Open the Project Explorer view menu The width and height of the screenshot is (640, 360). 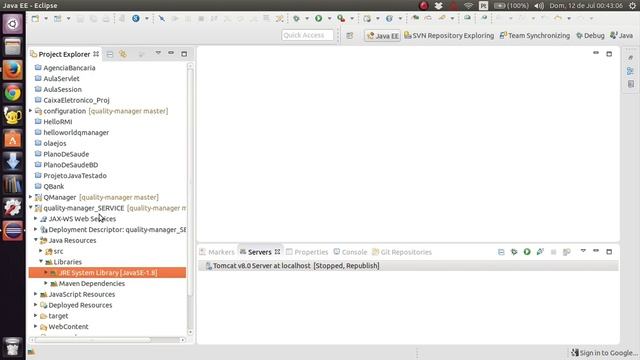click(158, 53)
